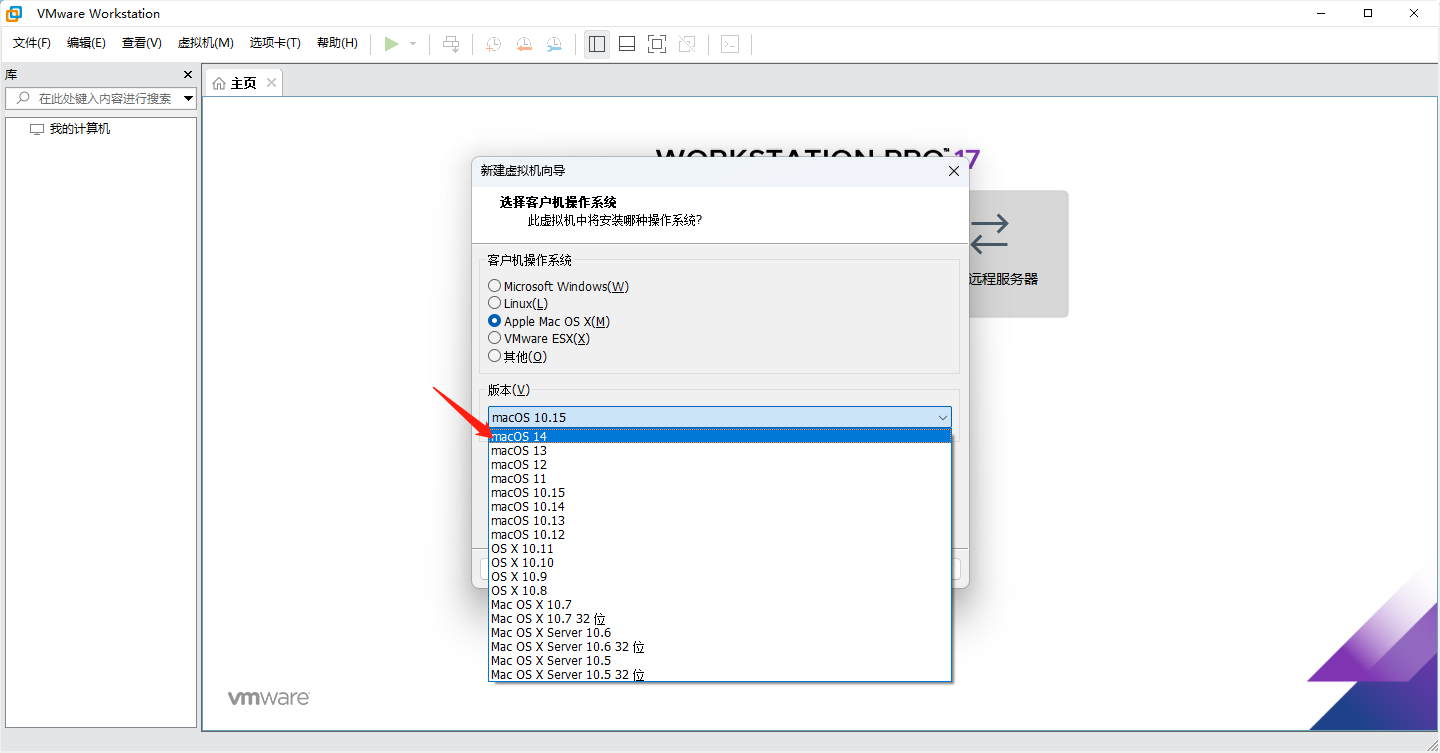Toggle the thumbnail bar view icon
This screenshot has width=1440, height=753.
(627, 44)
